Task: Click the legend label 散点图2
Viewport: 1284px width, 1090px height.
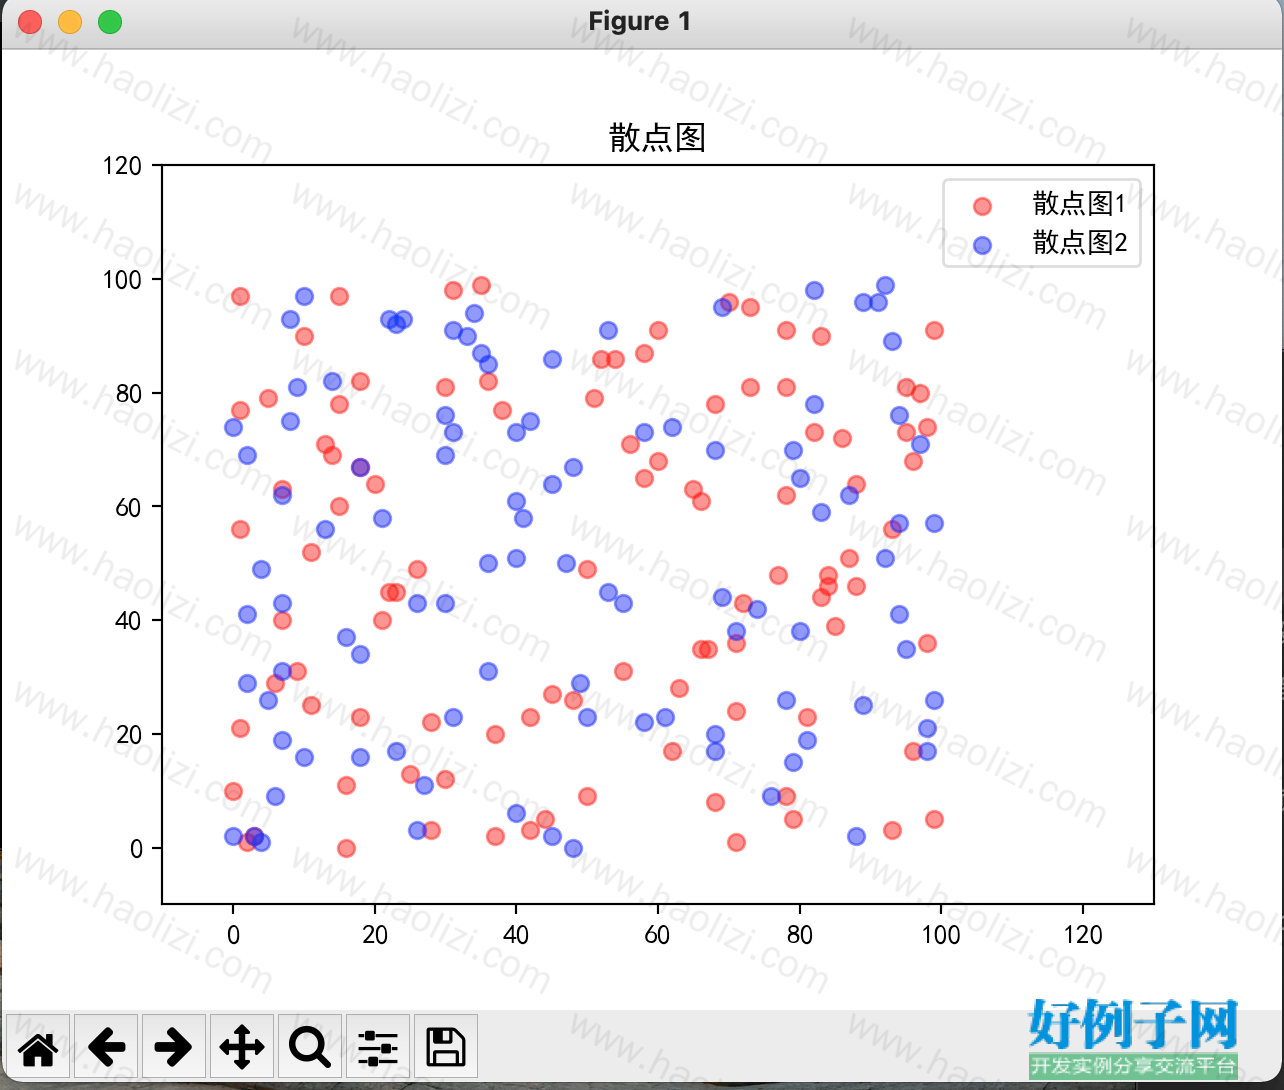Action: point(1080,242)
